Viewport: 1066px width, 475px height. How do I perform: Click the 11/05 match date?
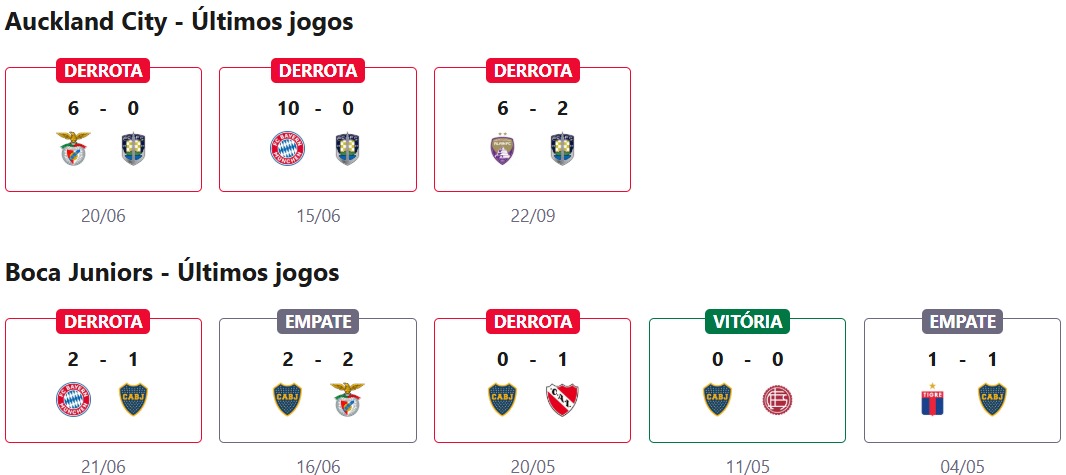[x=747, y=466]
